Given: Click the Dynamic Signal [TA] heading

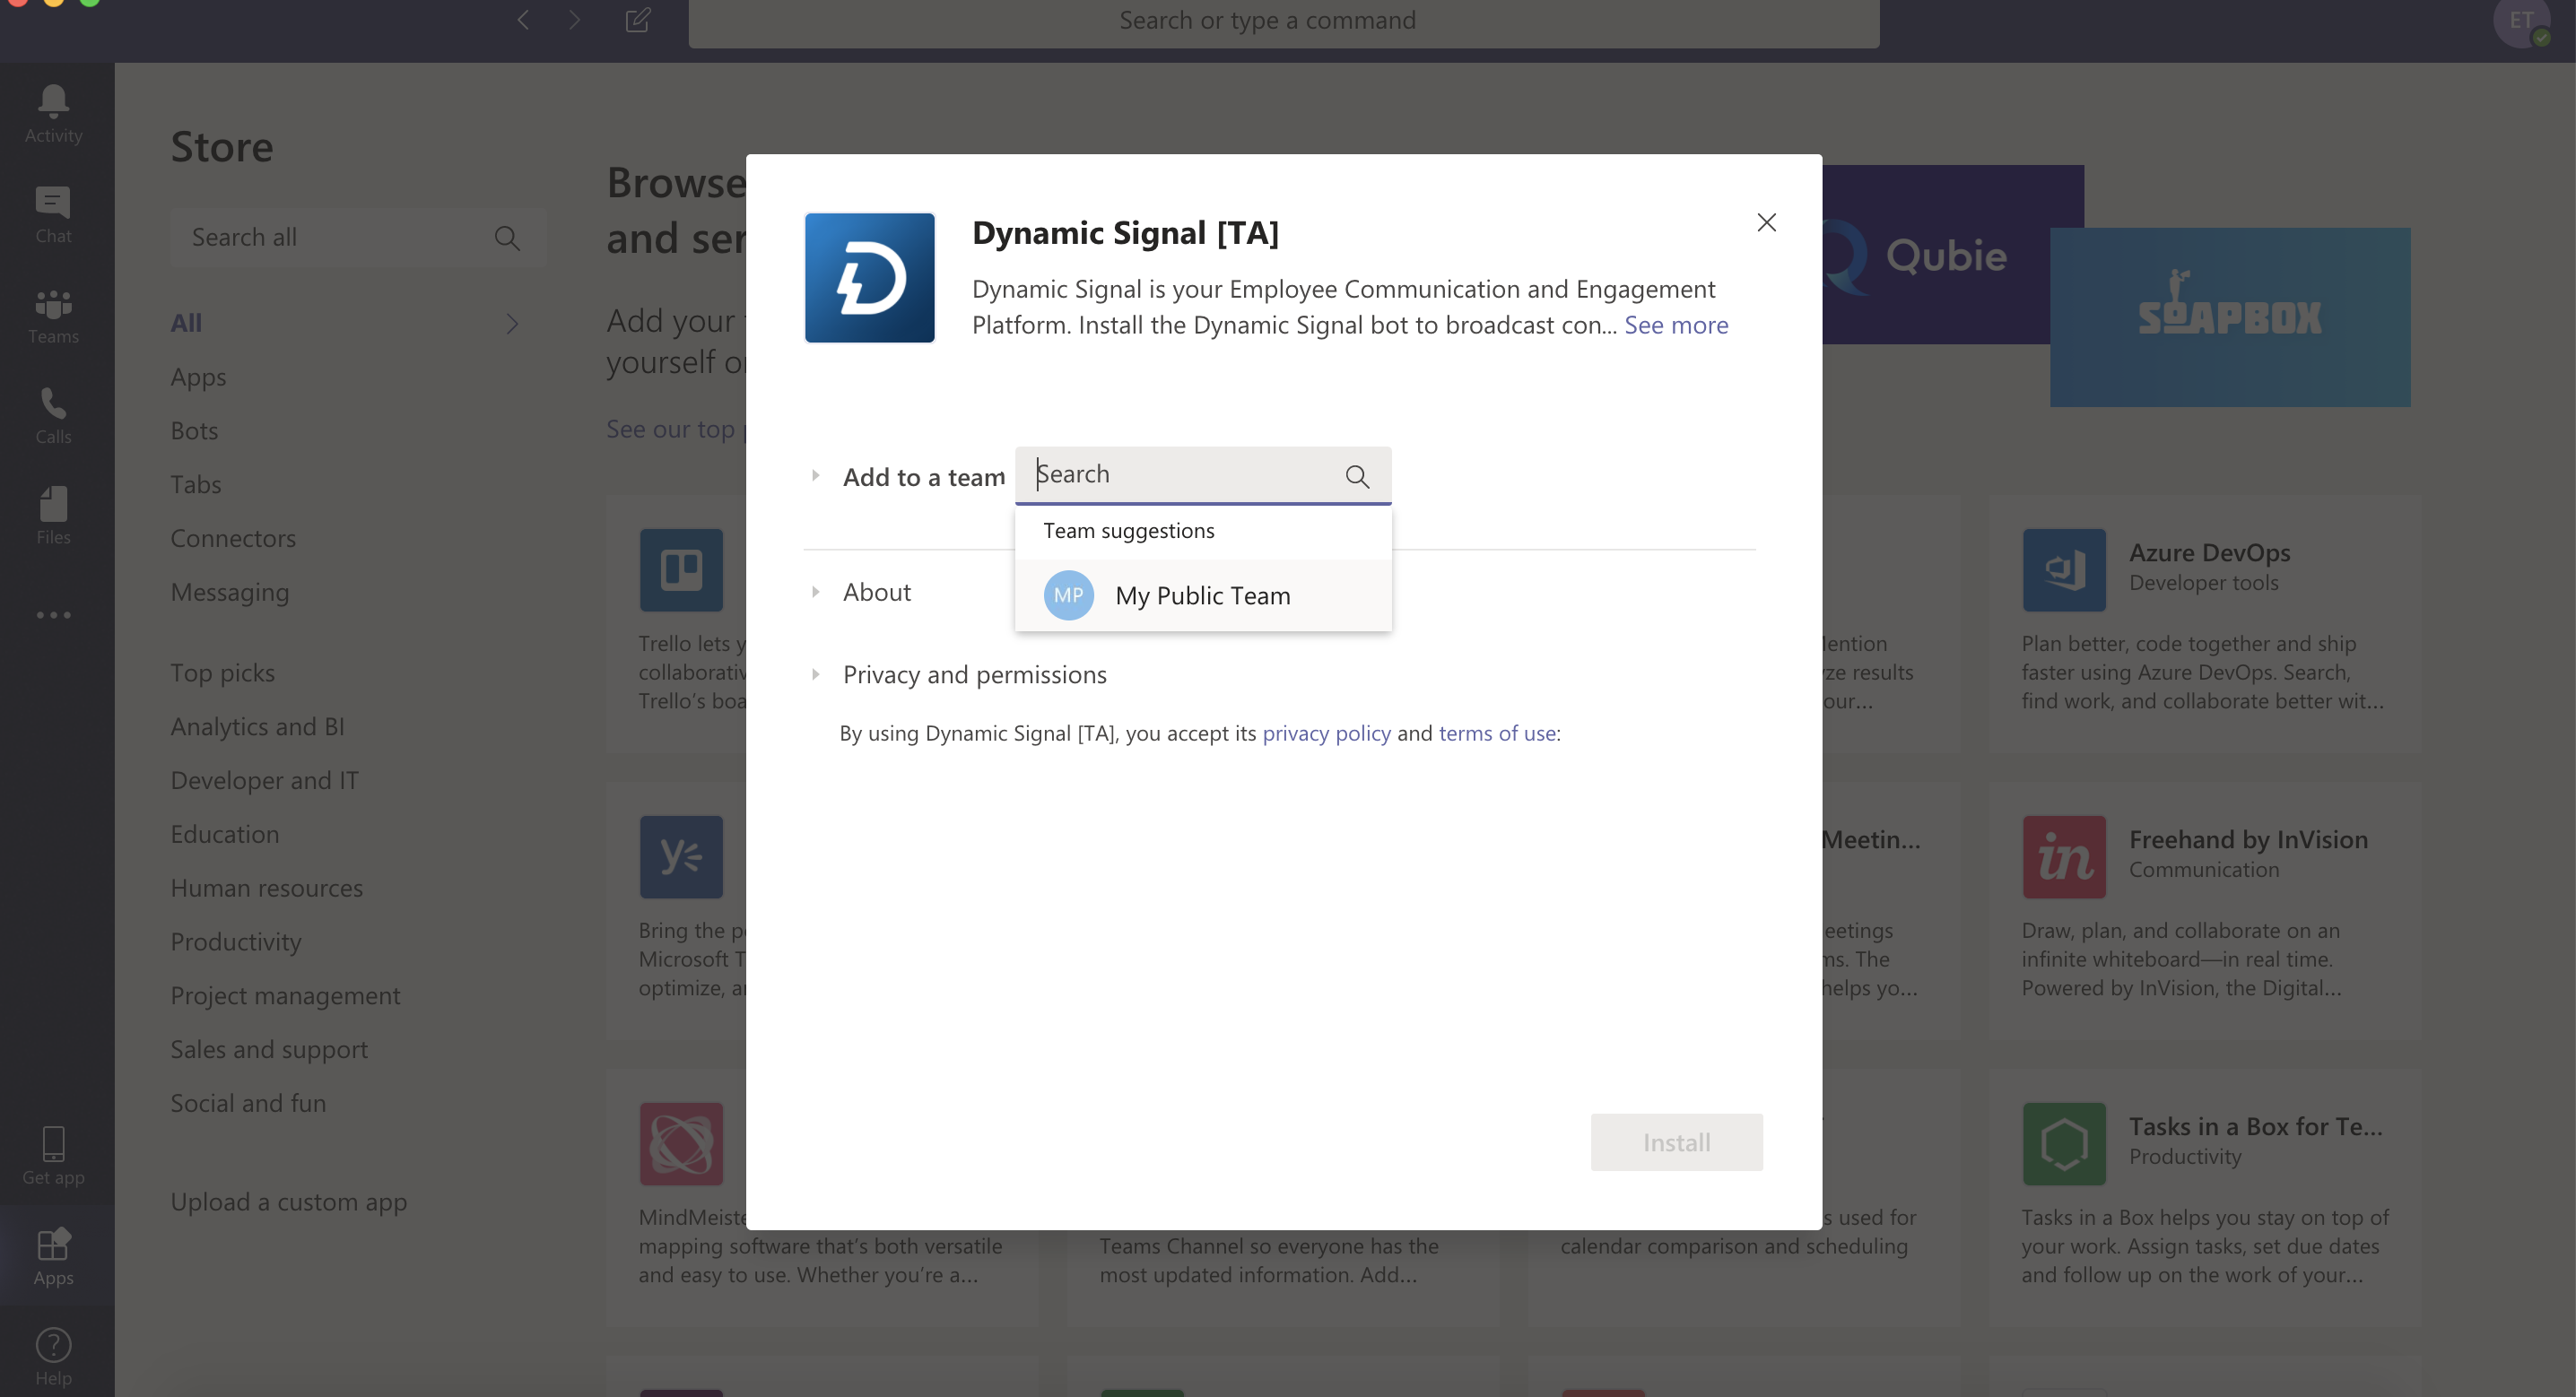Looking at the screenshot, I should (1125, 233).
